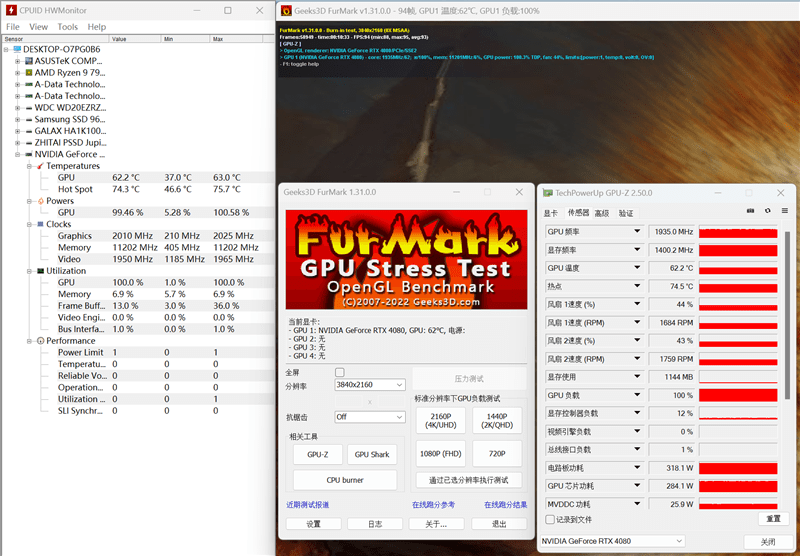Click the Temperatures thermometer icon in tree
Screen dimensions: 800x556
[40, 166]
